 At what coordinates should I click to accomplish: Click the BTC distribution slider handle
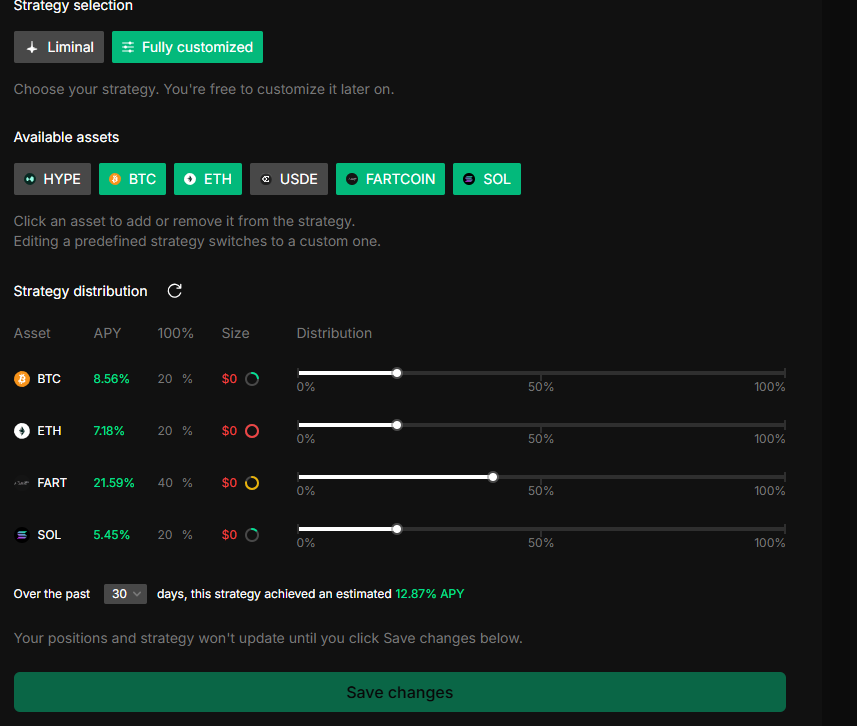397,373
